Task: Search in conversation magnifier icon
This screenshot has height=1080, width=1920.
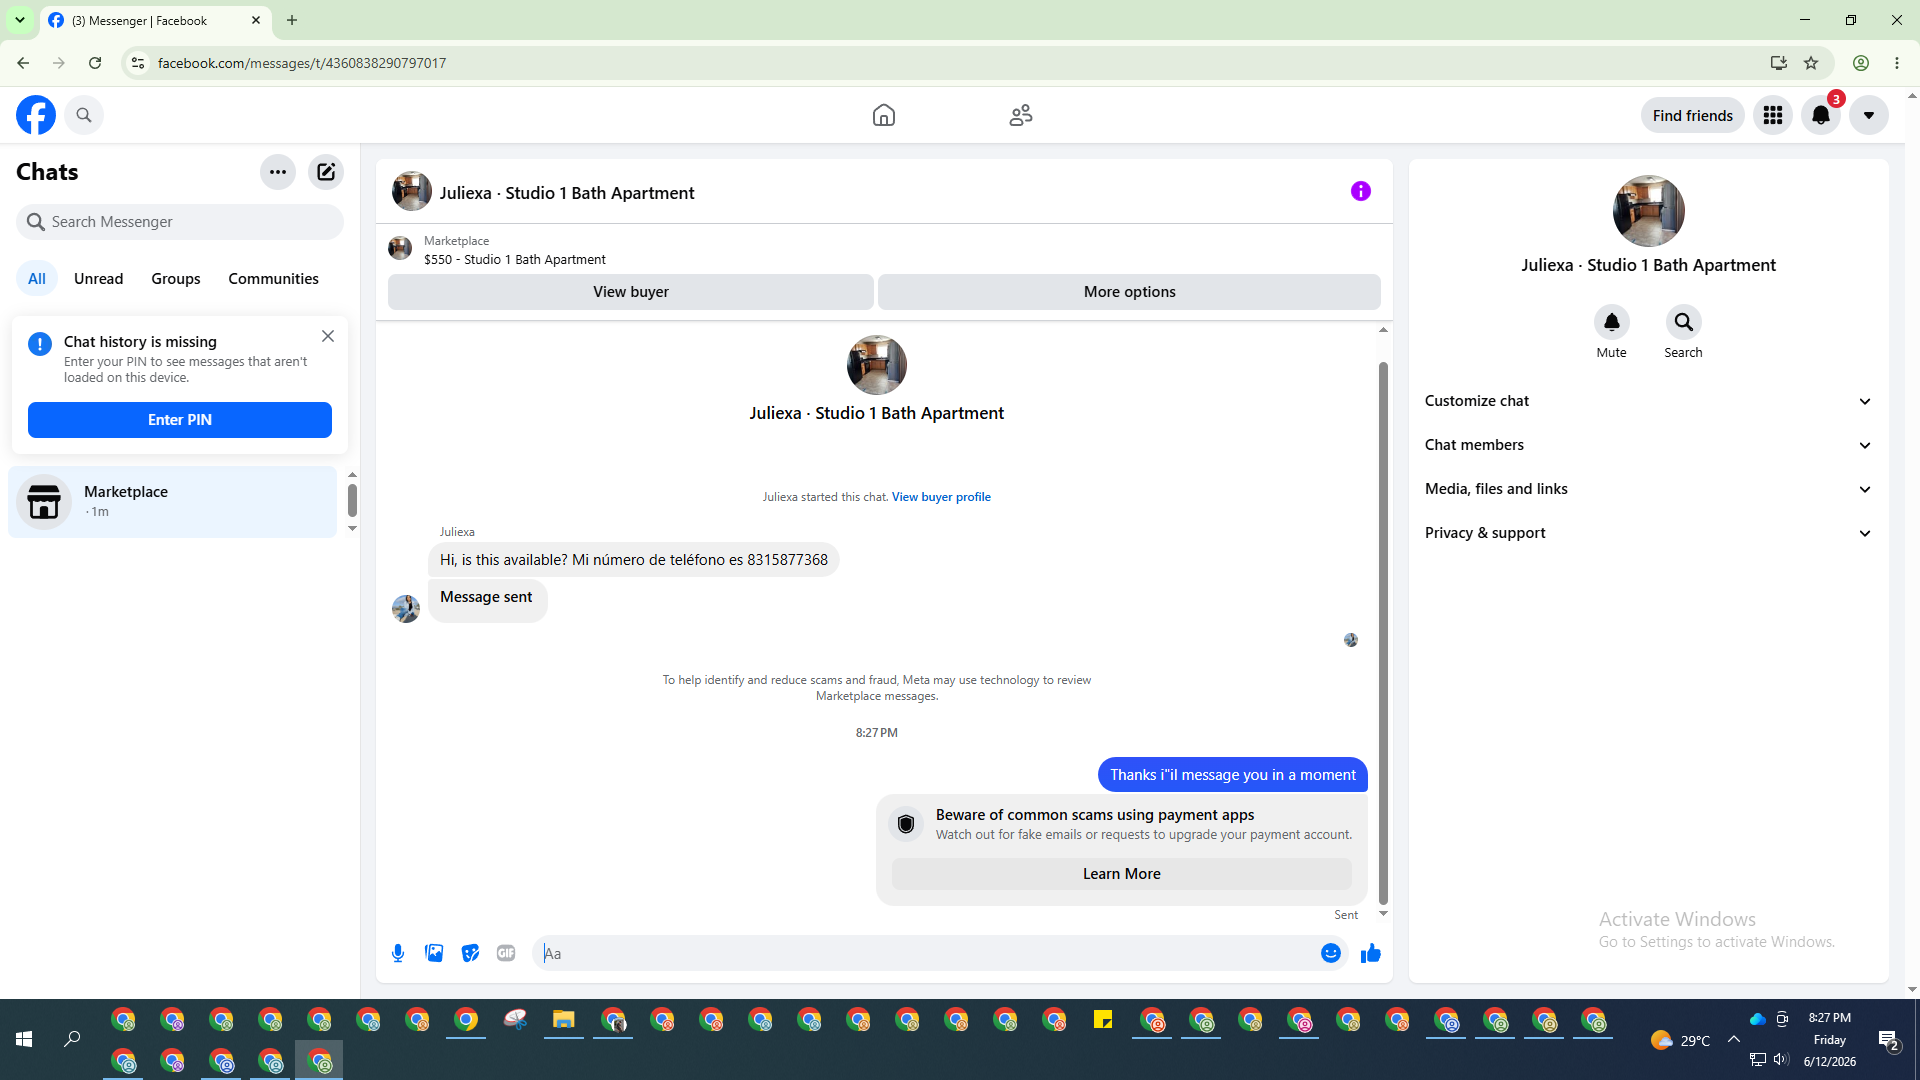Action: pos(1684,322)
